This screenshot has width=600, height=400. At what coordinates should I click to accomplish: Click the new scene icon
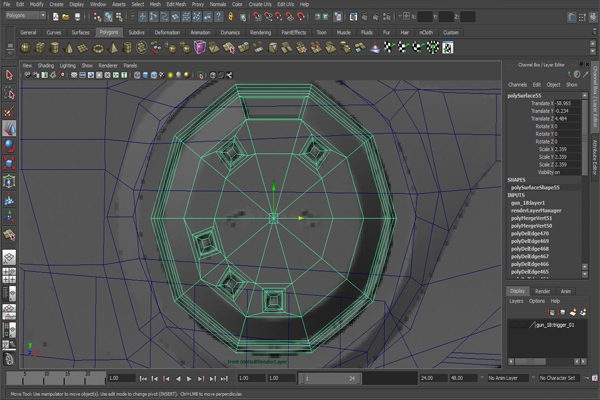pyautogui.click(x=56, y=17)
